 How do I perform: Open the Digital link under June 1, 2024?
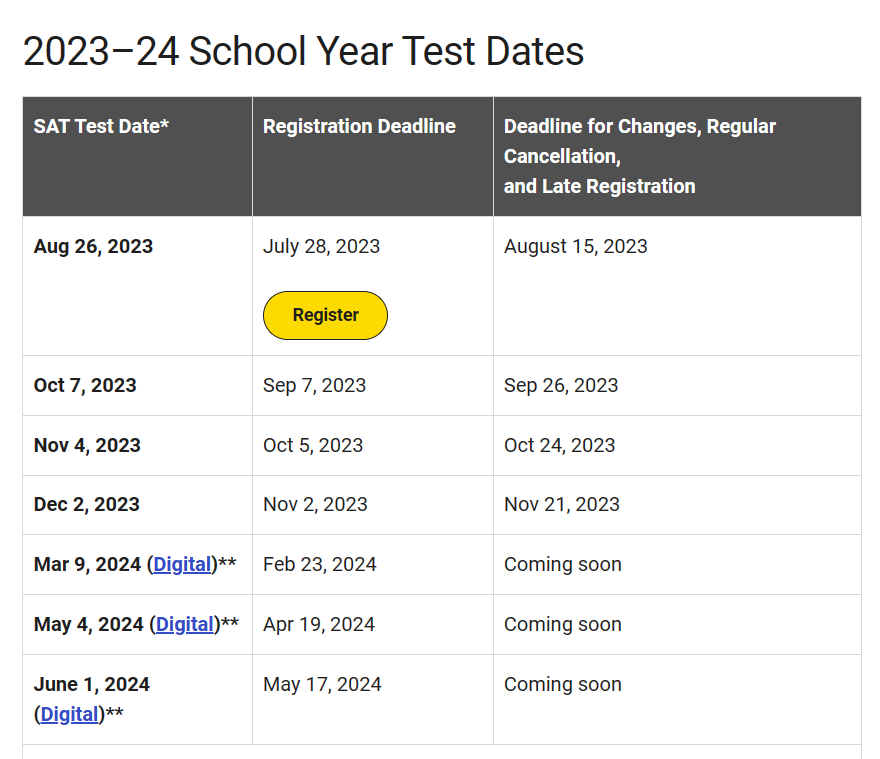tap(70, 714)
